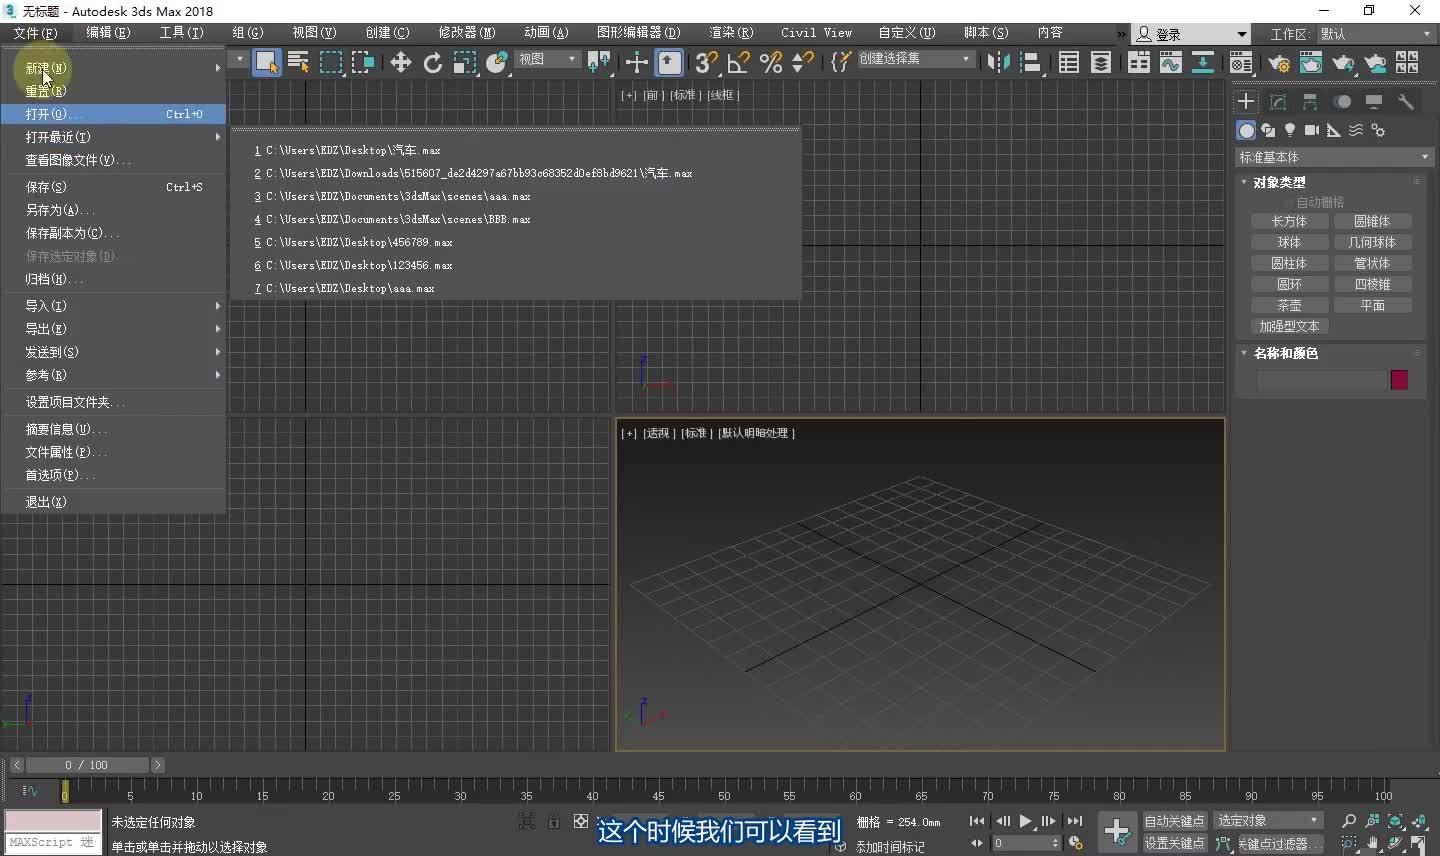This screenshot has height=856, width=1440.
Task: Open 渲染 menu in menu bar
Action: coord(731,33)
